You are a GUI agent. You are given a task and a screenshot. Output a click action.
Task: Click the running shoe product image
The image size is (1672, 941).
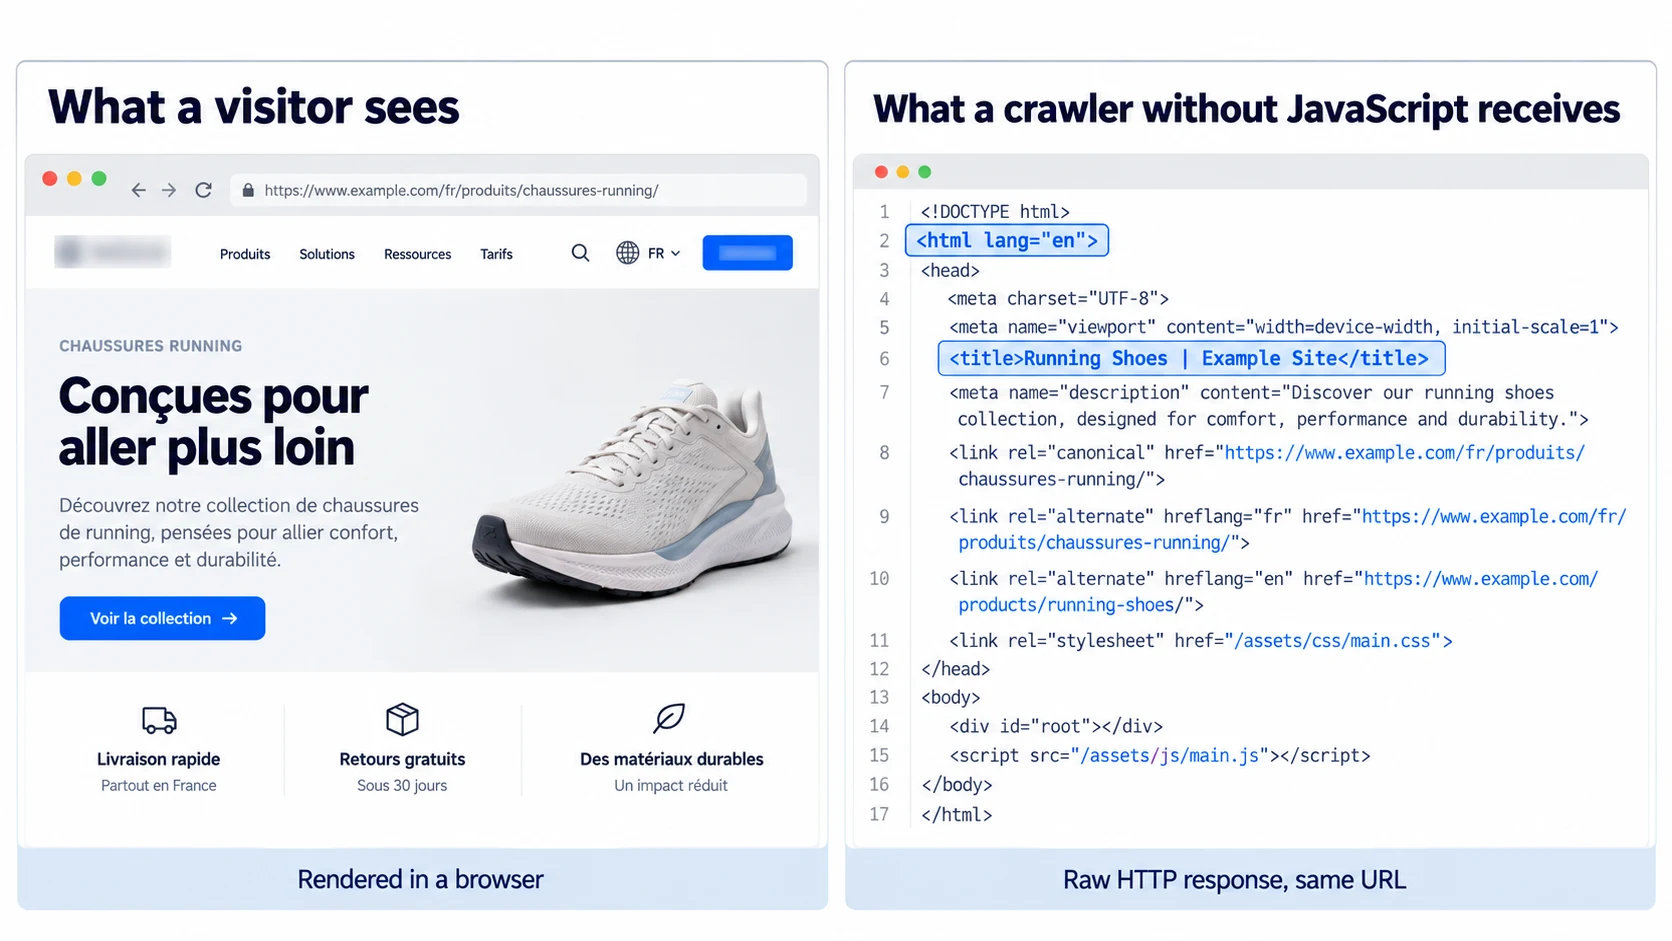tap(634, 490)
